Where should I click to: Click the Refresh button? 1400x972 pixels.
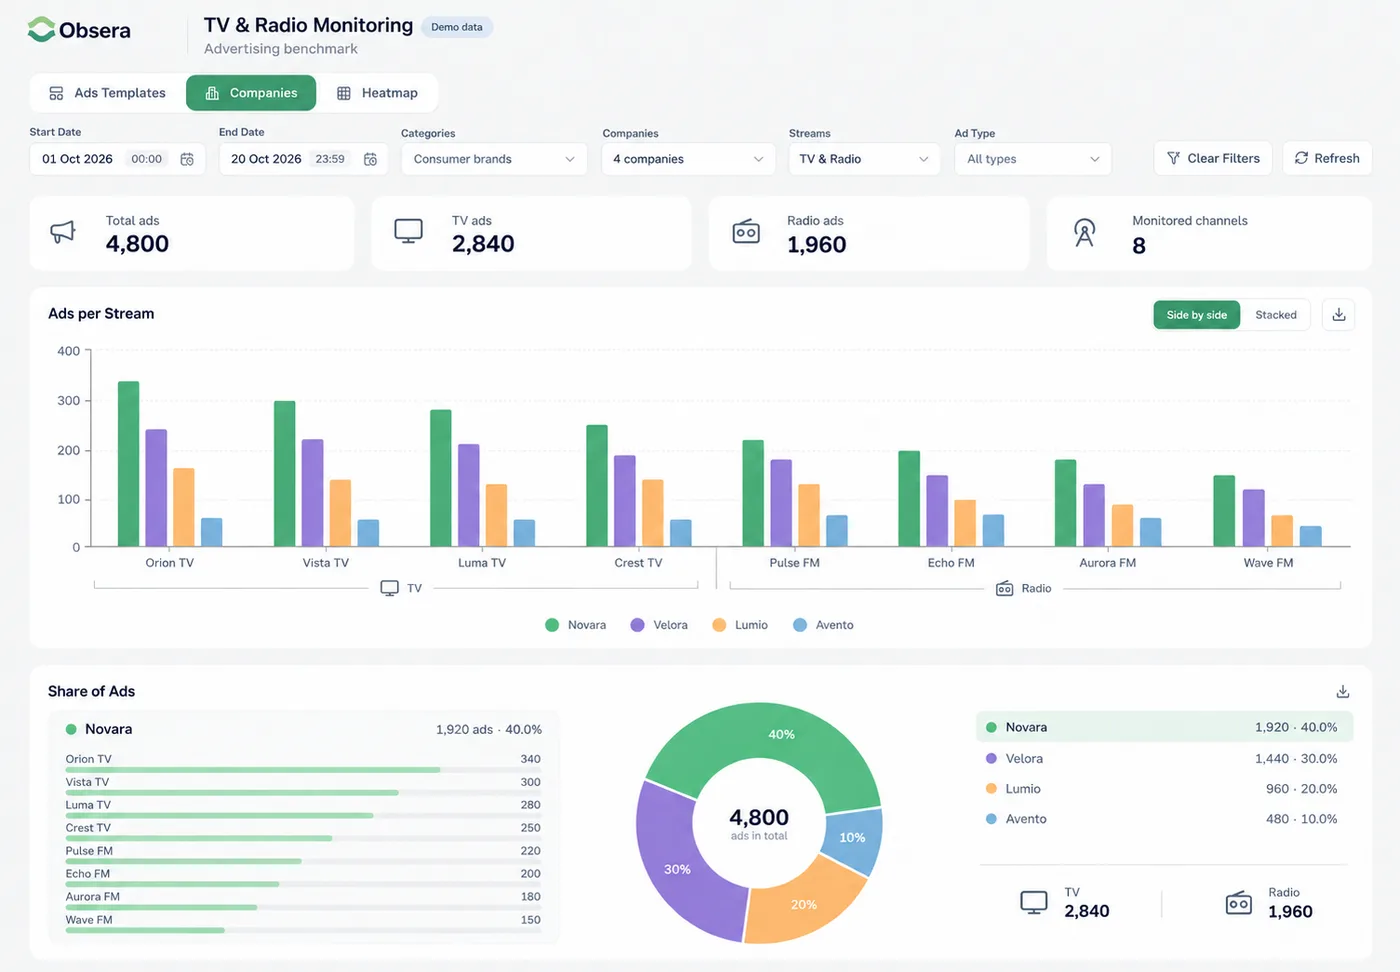click(x=1327, y=158)
